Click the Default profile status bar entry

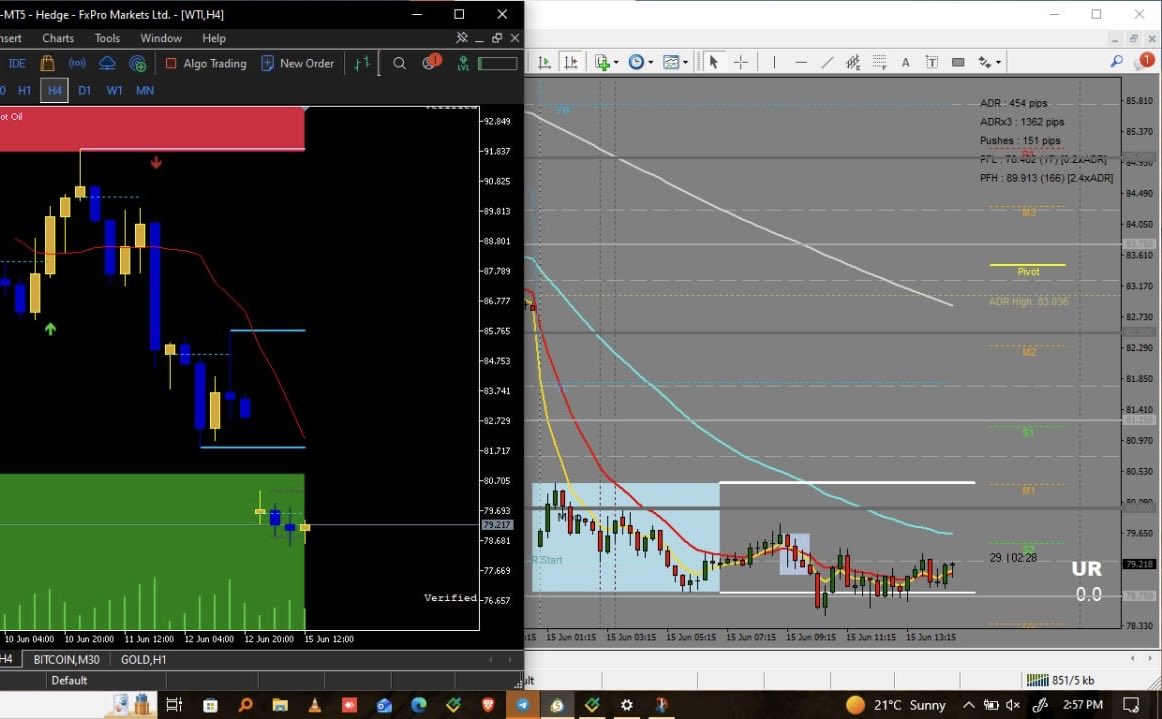coord(69,680)
